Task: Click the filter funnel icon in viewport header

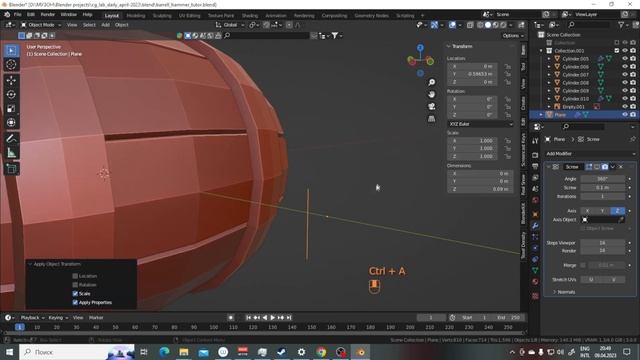Action: tap(335, 36)
